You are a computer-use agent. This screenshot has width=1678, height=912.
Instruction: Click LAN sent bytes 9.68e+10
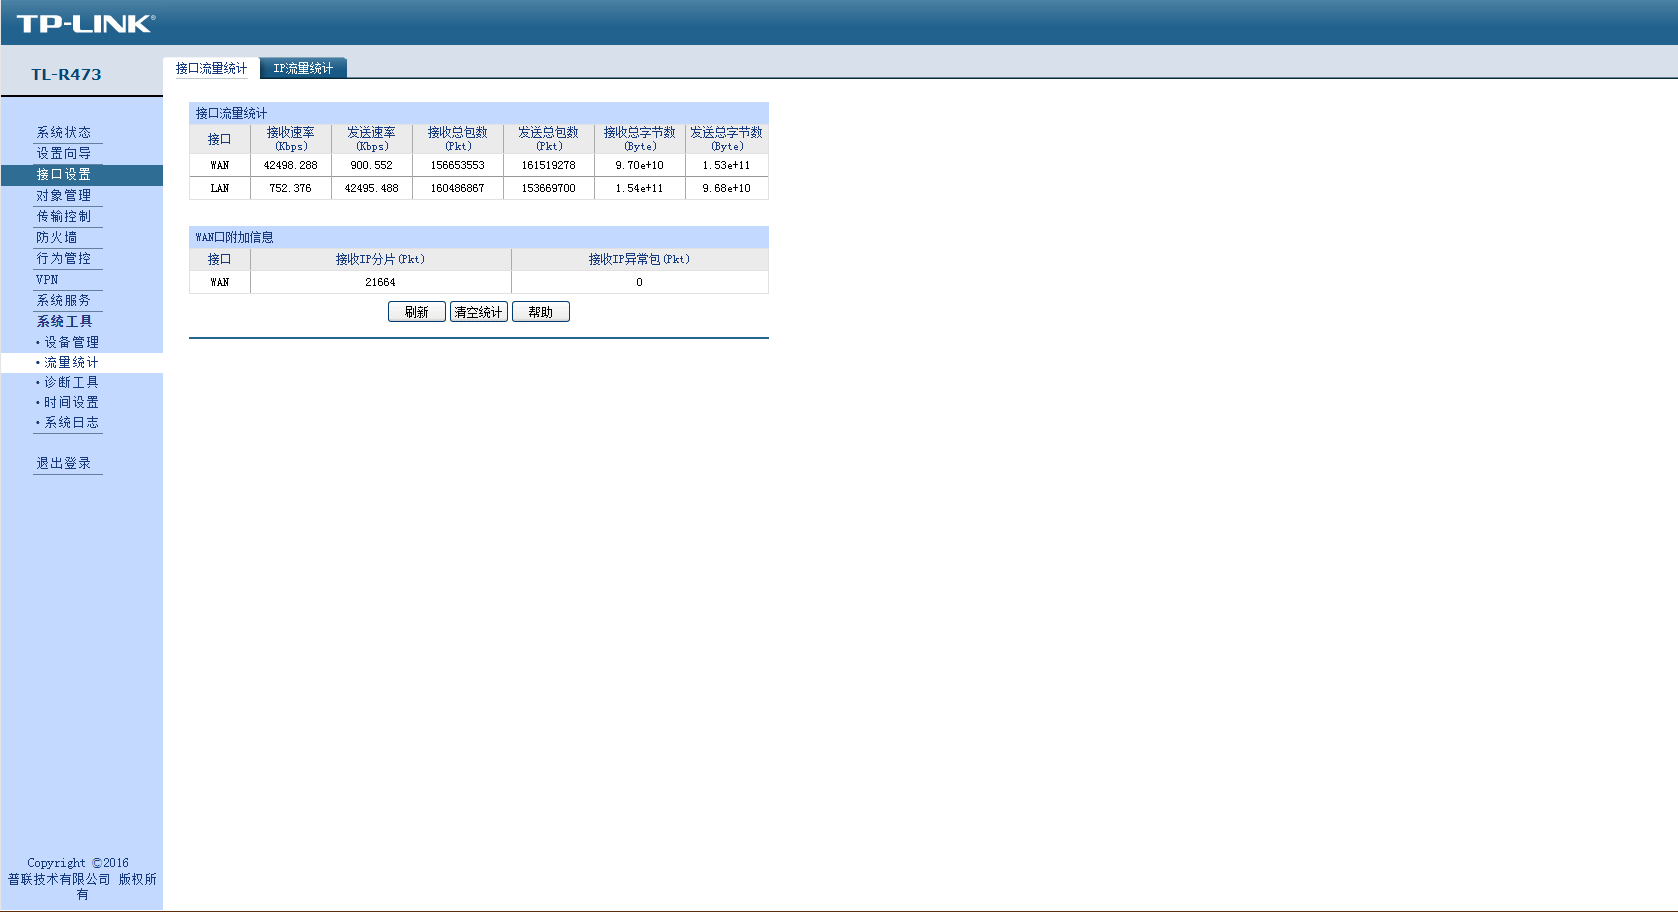tap(727, 188)
